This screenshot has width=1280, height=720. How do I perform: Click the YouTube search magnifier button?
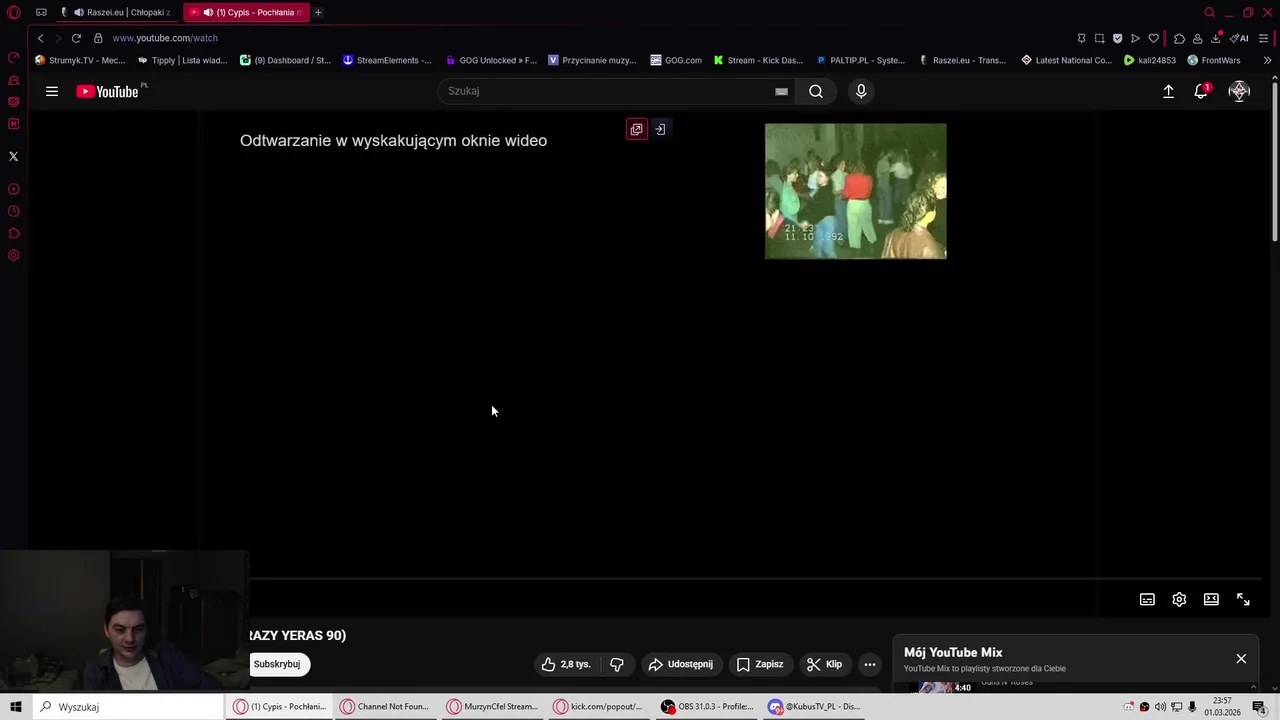point(816,91)
